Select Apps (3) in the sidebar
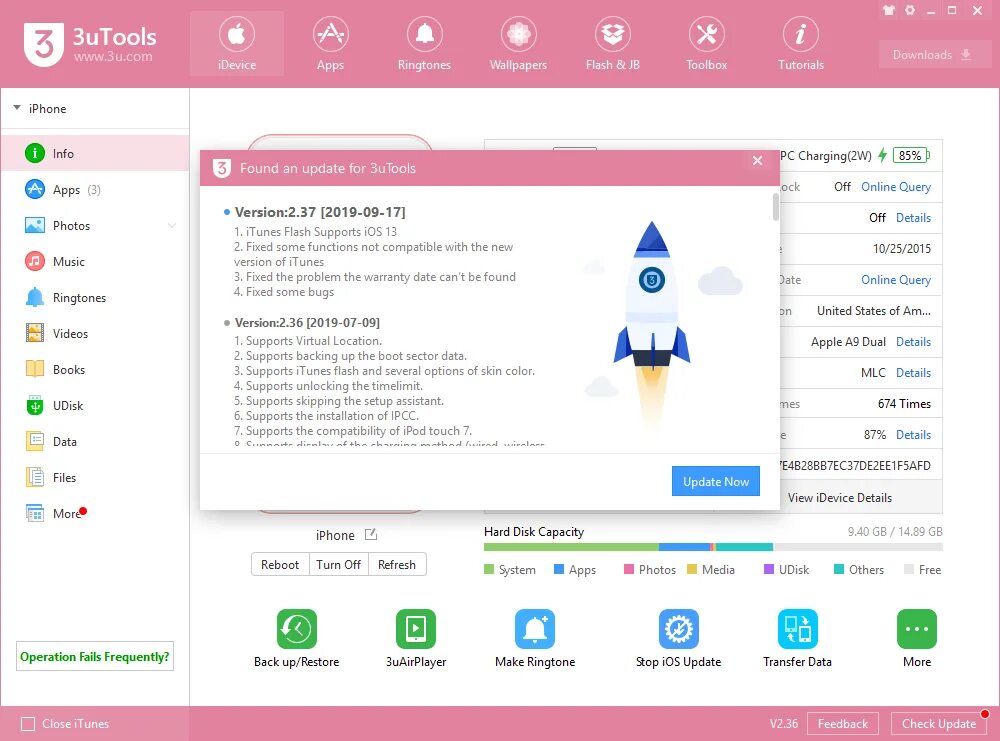The image size is (1000, 741). [x=95, y=189]
